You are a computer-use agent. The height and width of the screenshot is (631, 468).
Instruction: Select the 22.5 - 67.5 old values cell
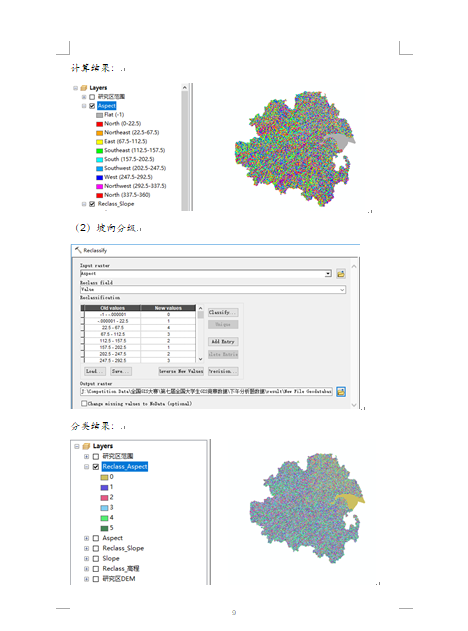click(113, 328)
